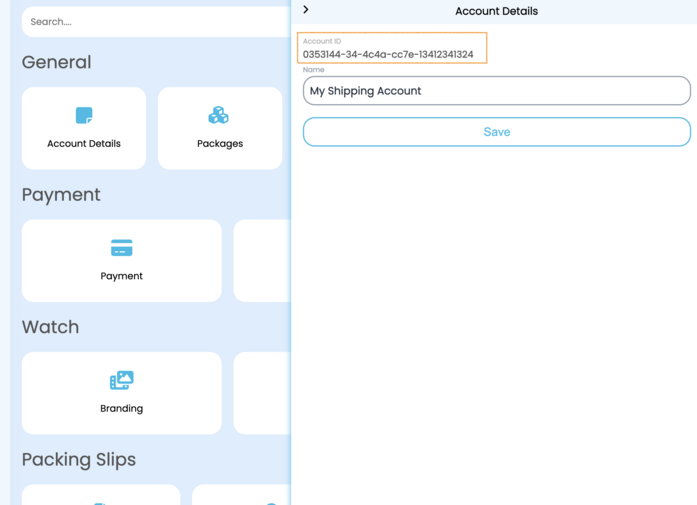697x505 pixels.
Task: Click the partially hidden card beside Branding
Action: coord(262,392)
